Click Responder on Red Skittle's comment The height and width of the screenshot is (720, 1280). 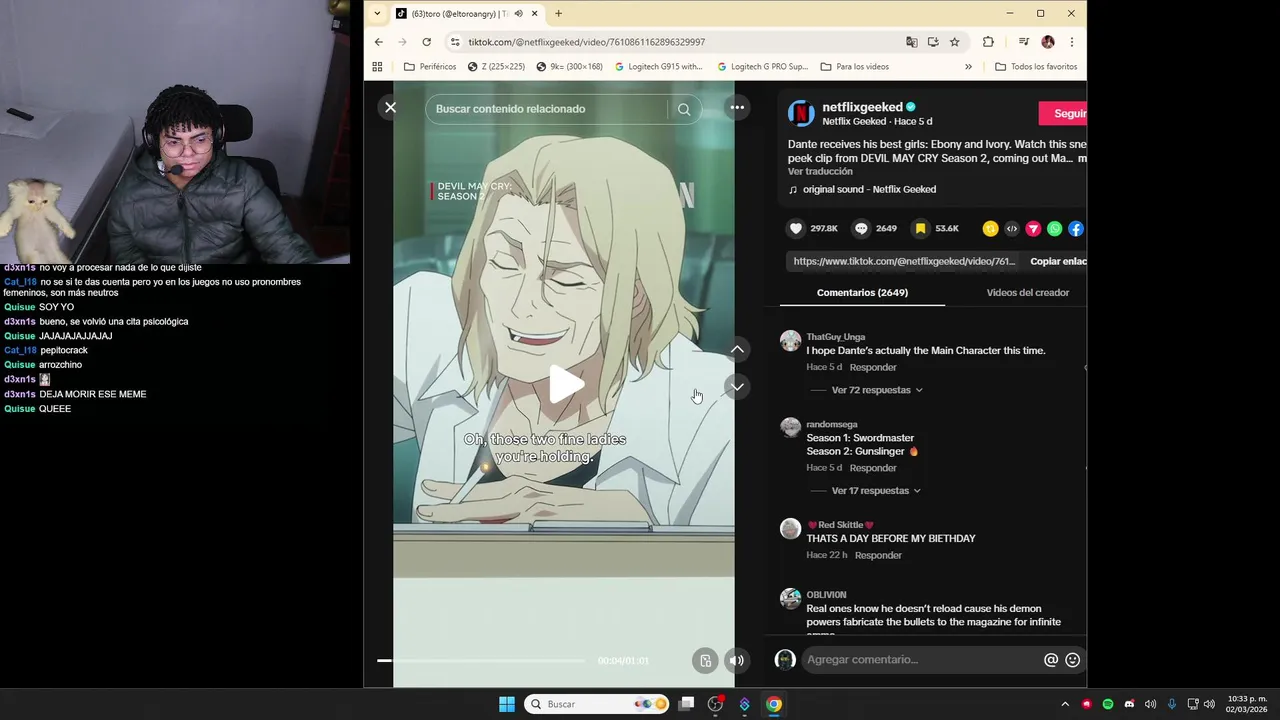coord(878,555)
